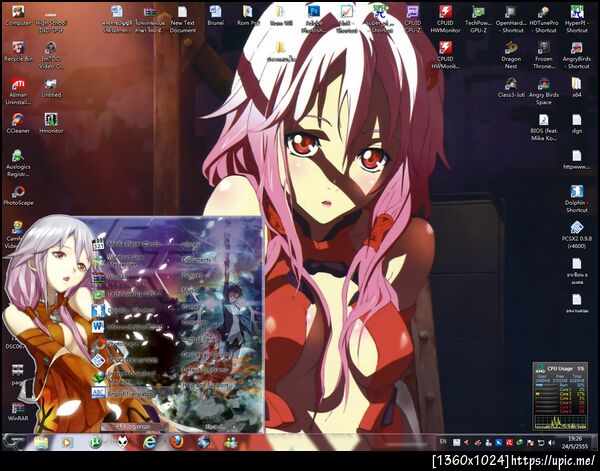Launch Windows Media Player from taskbar
The image size is (600, 471).
pyautogui.click(x=67, y=442)
